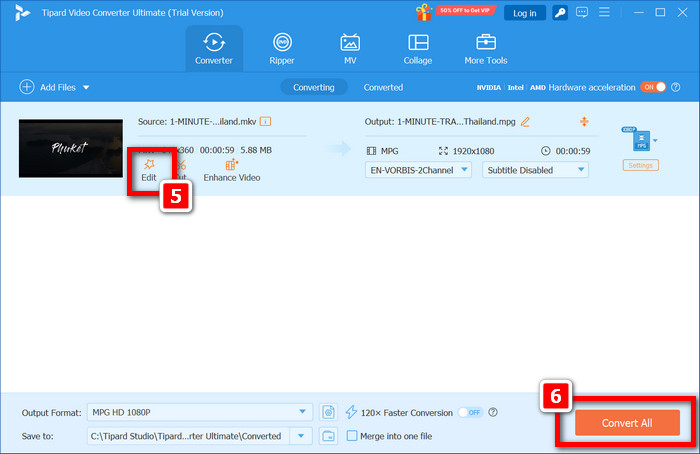The width and height of the screenshot is (700, 454).
Task: Expand the Add Files dropdown arrow
Action: click(86, 87)
